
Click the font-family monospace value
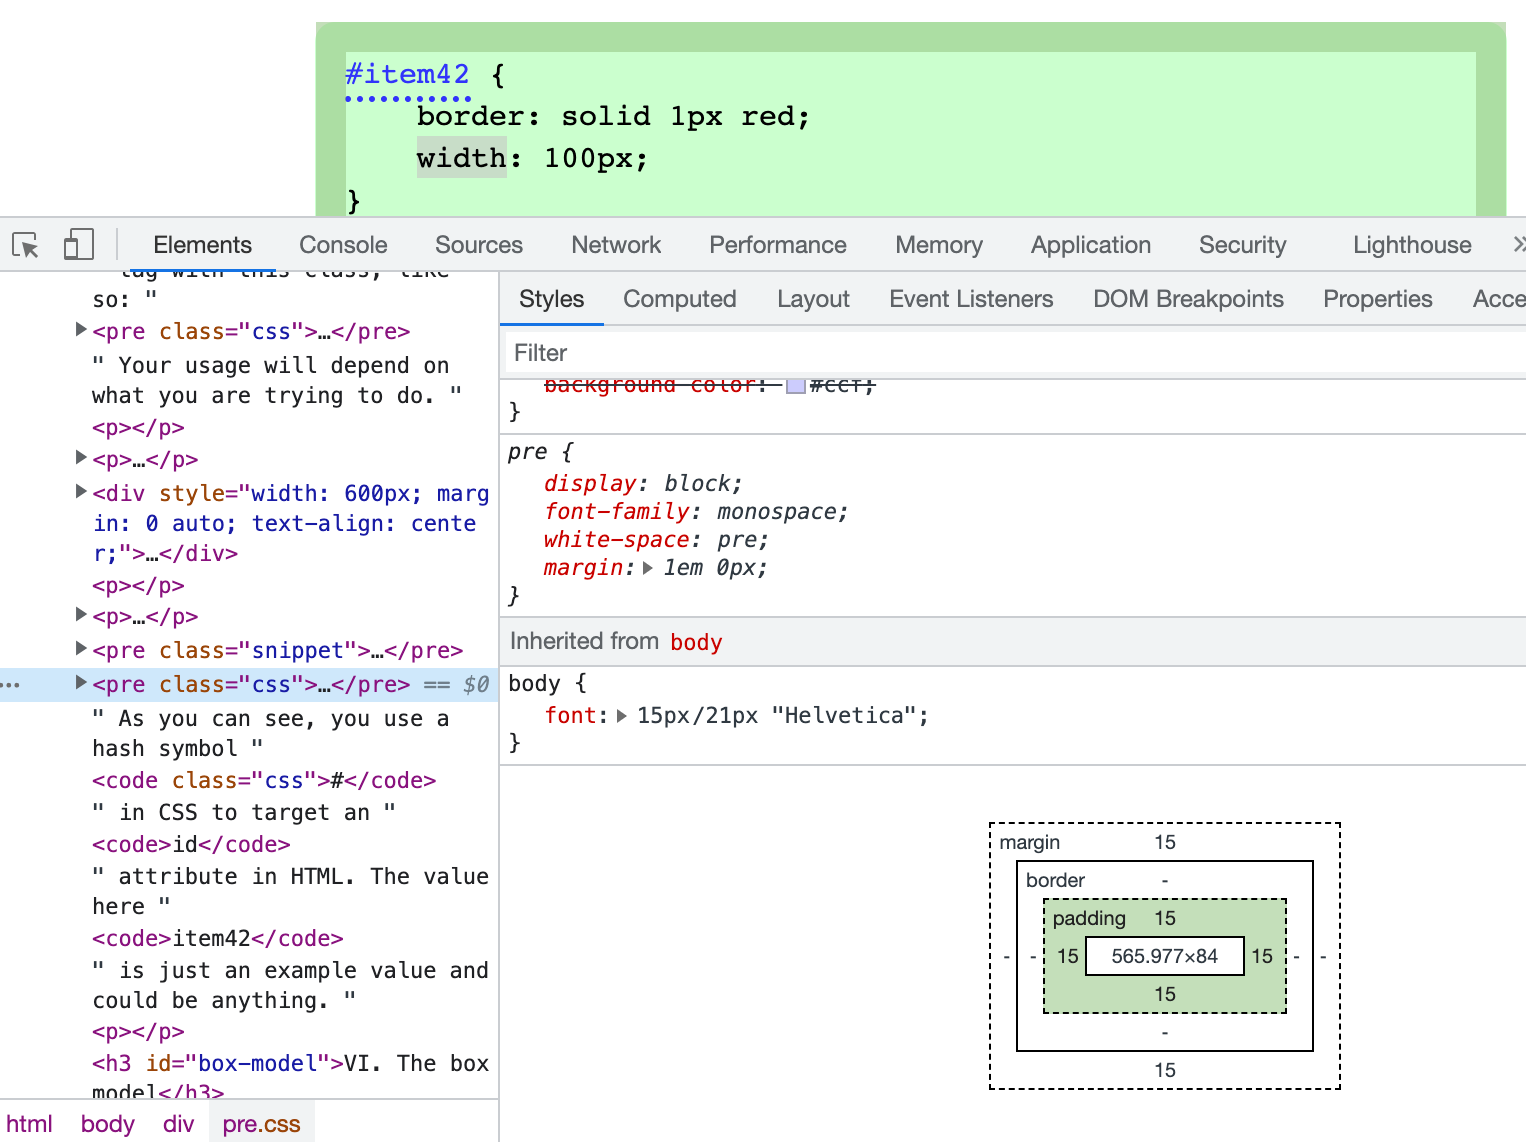coord(778,512)
